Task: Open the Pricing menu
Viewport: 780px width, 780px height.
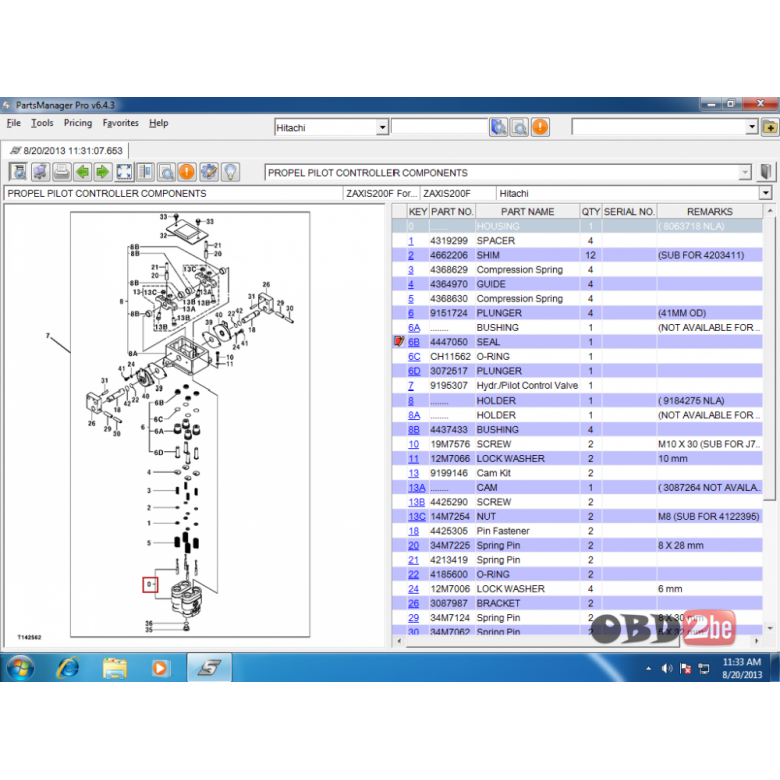Action: 78,123
